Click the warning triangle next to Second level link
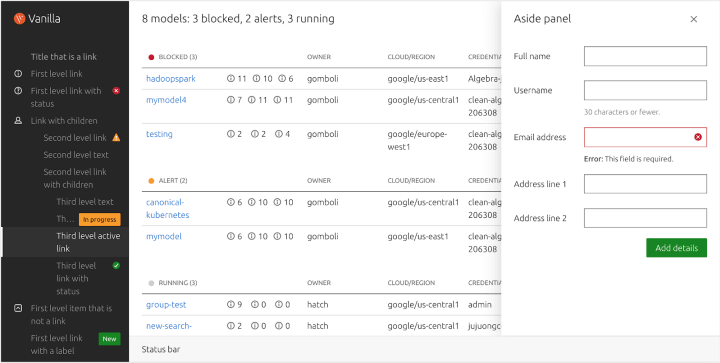 click(116, 137)
